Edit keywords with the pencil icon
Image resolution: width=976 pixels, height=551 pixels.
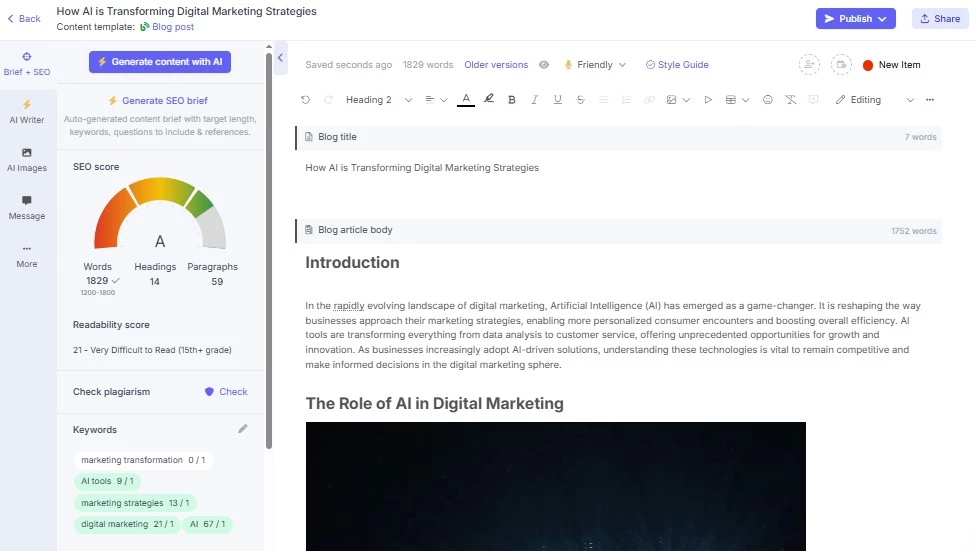click(243, 429)
